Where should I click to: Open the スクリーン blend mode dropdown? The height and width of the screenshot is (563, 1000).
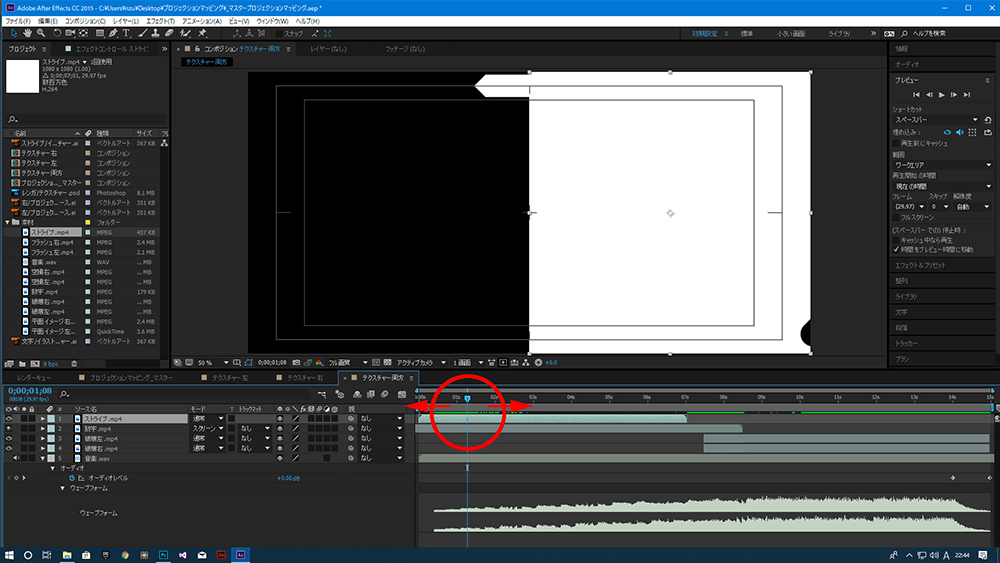(x=205, y=429)
